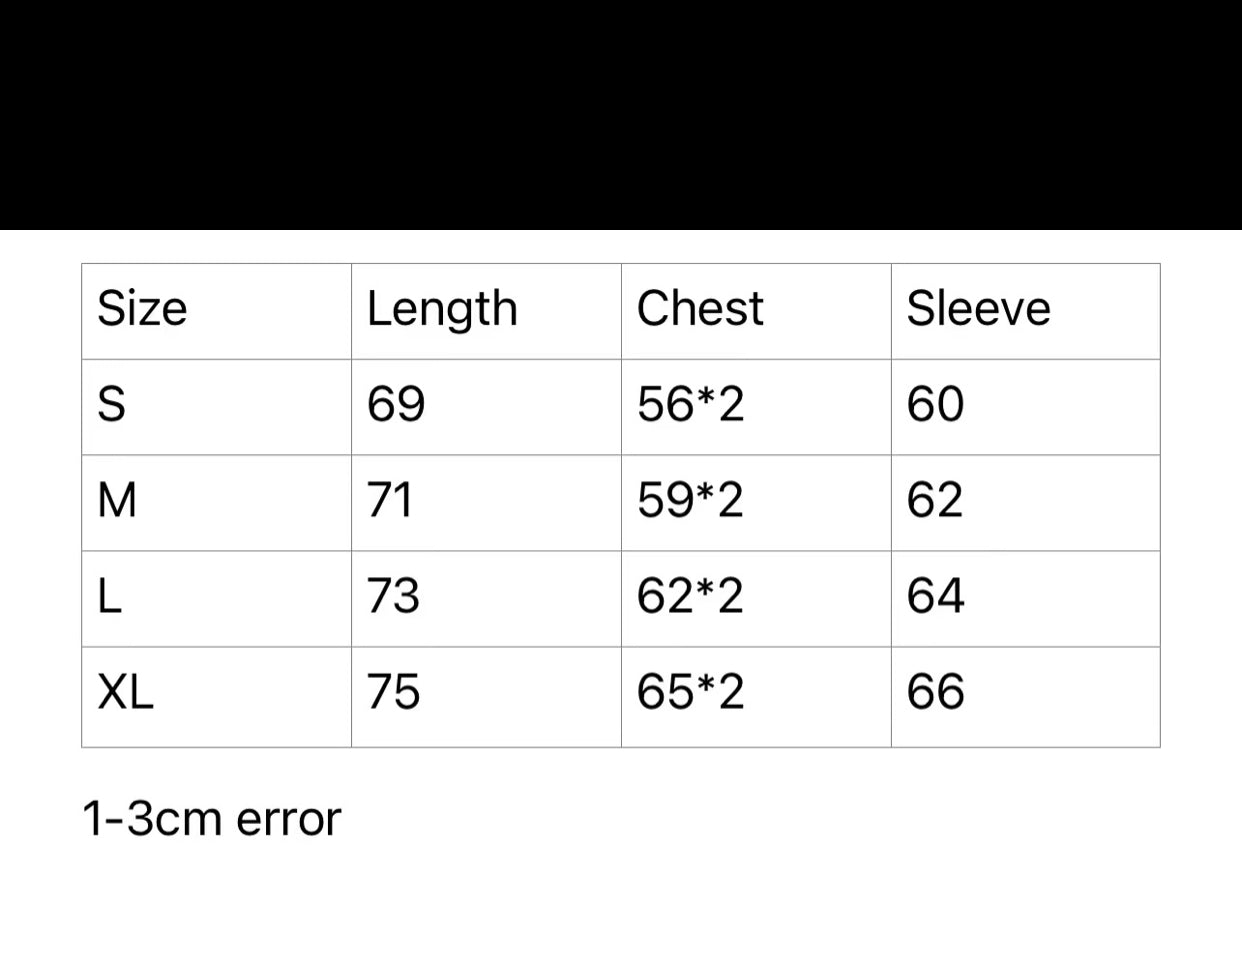Click the 1-3cm error note text
The width and height of the screenshot is (1242, 964).
212,819
